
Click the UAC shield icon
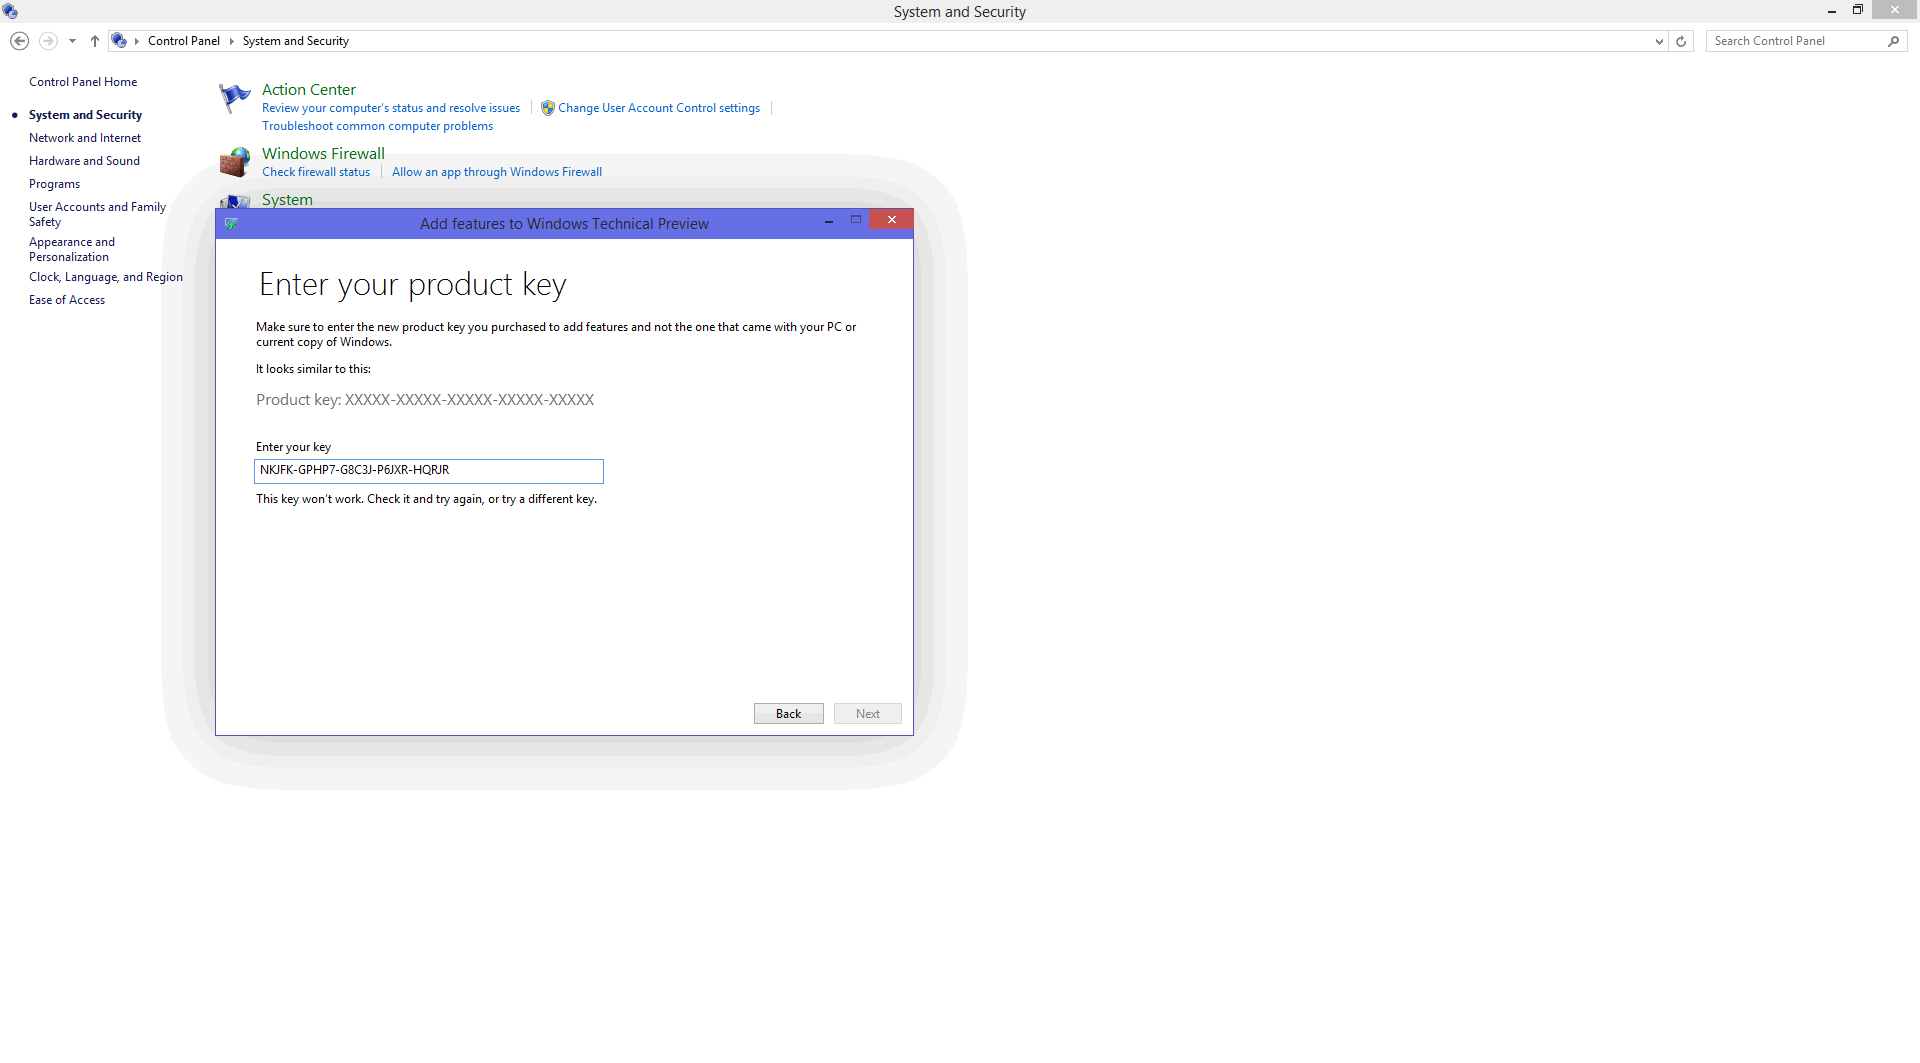coord(548,108)
